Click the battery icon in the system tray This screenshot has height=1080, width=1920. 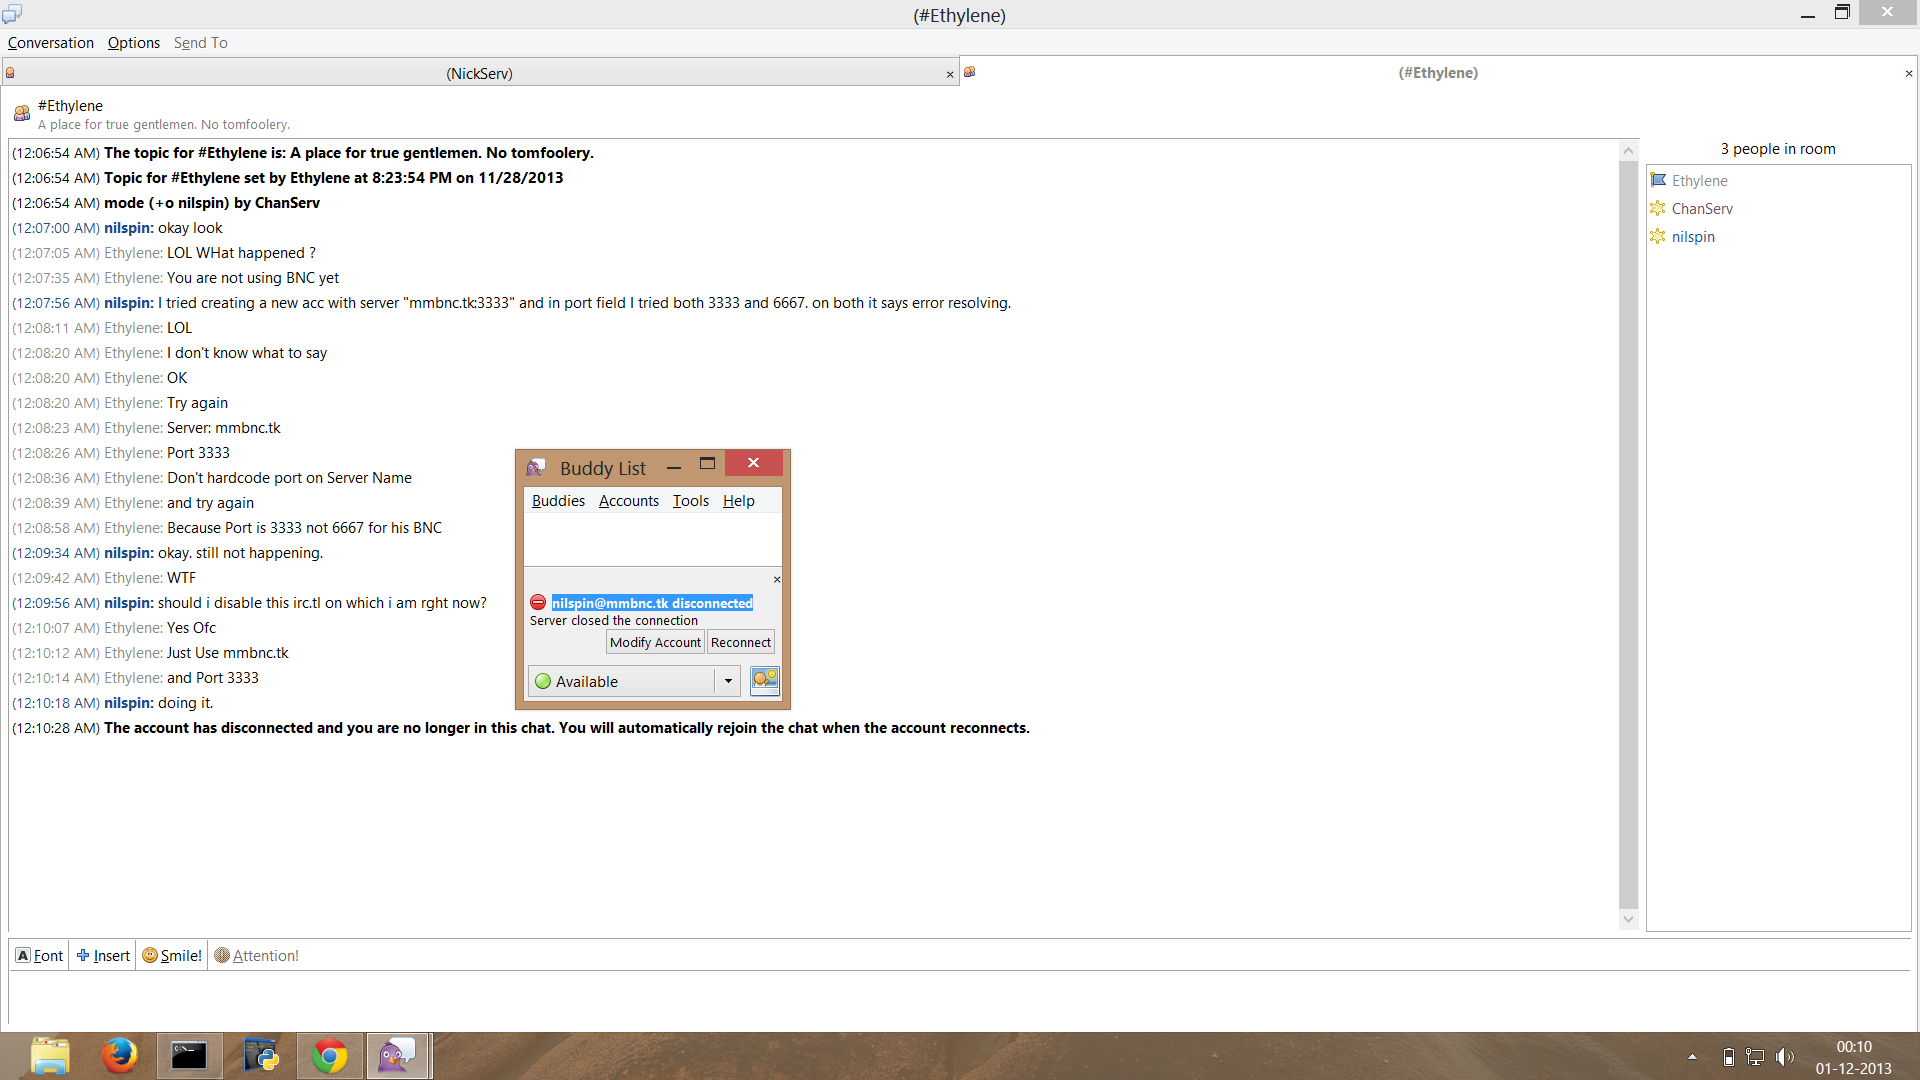click(1728, 1057)
